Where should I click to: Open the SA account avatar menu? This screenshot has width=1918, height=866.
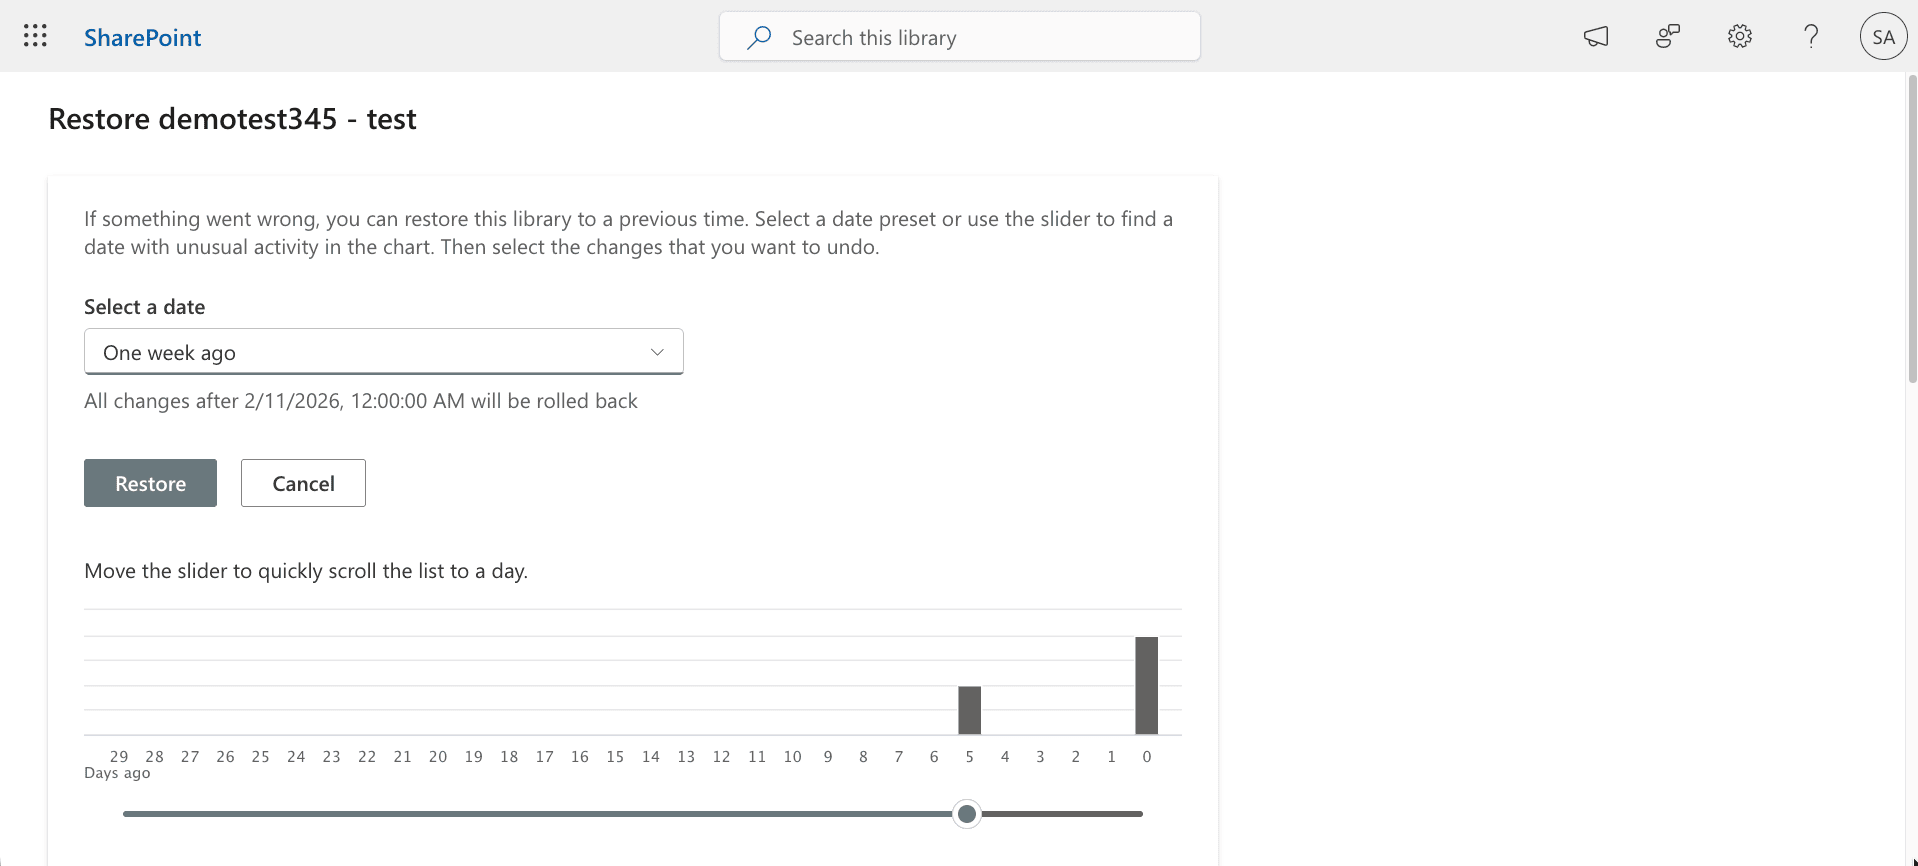point(1883,36)
